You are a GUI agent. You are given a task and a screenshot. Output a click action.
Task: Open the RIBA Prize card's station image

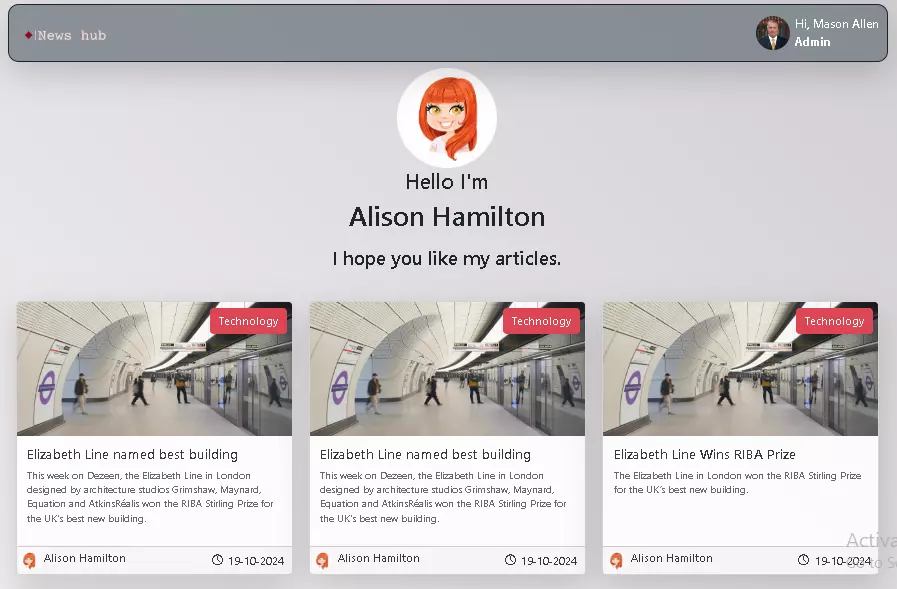740,369
